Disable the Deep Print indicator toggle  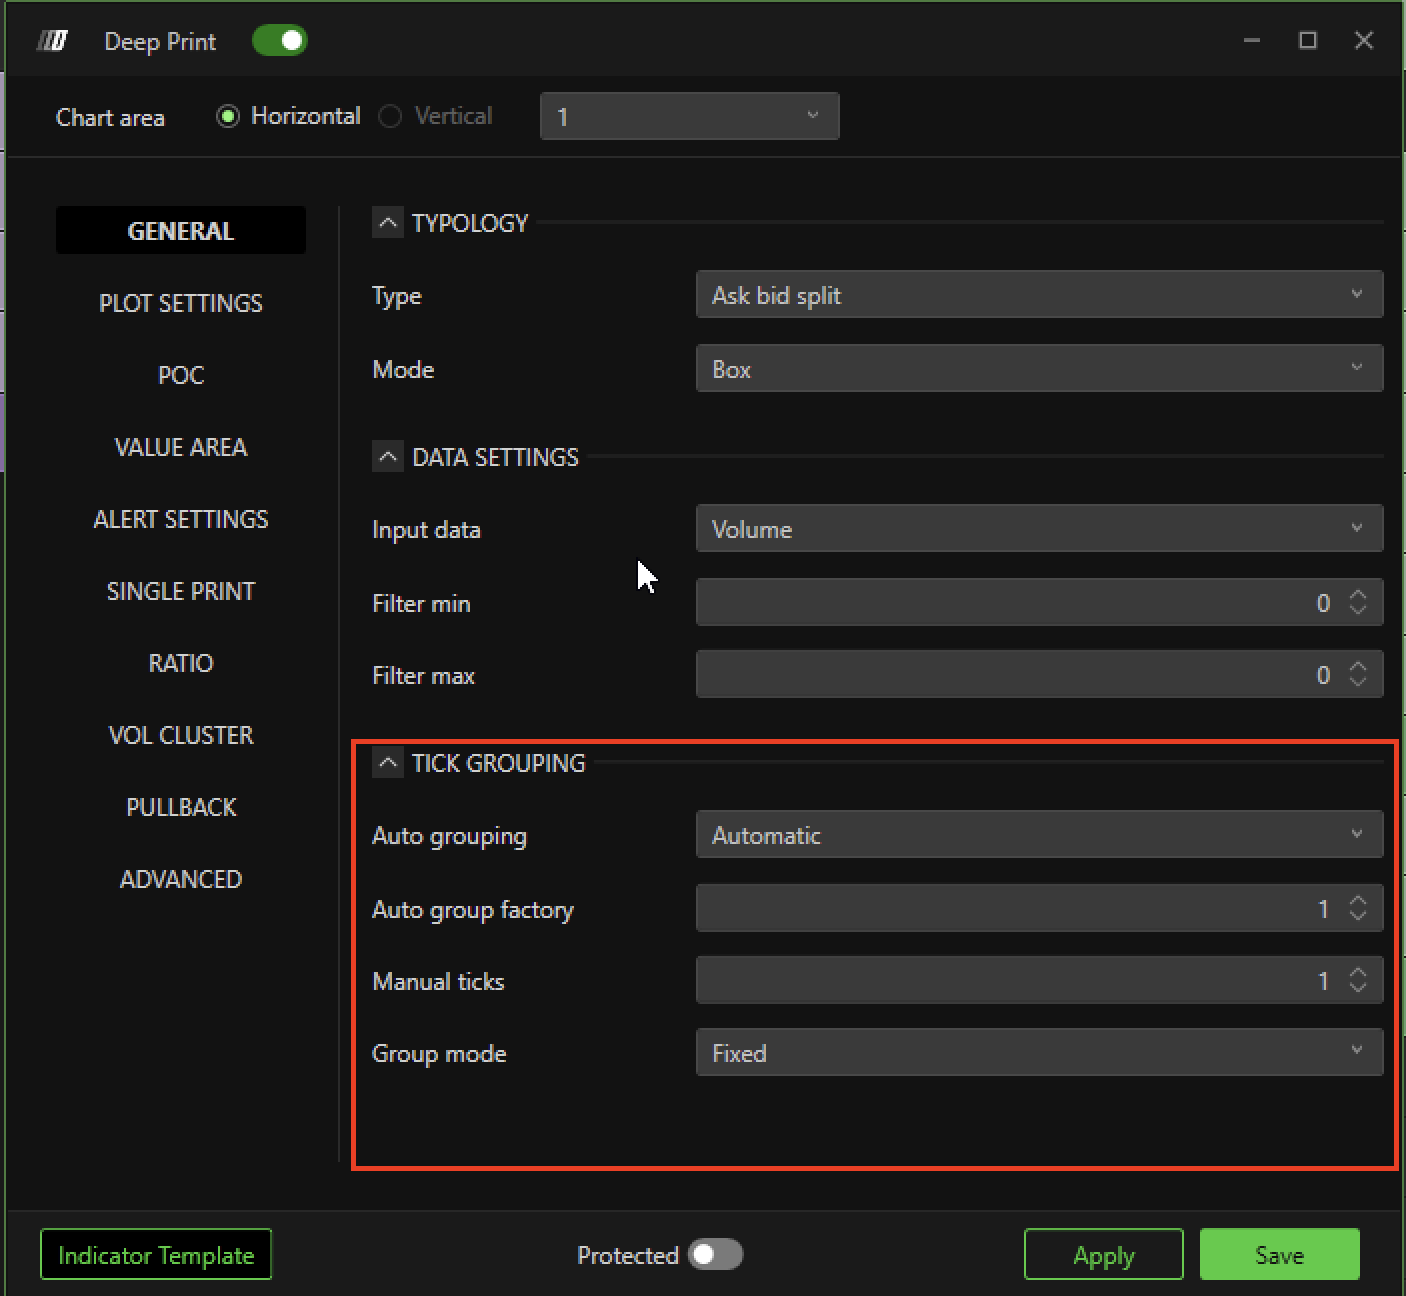[279, 41]
